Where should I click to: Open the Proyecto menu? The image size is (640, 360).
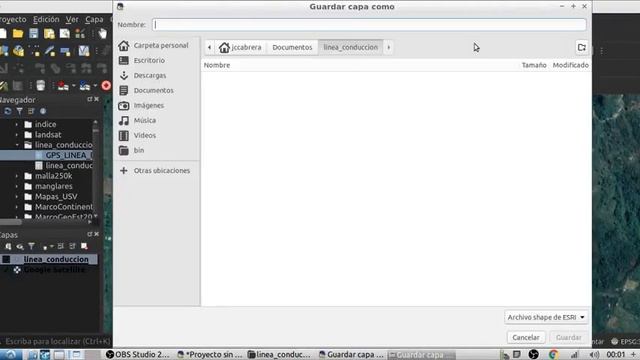tap(13, 19)
